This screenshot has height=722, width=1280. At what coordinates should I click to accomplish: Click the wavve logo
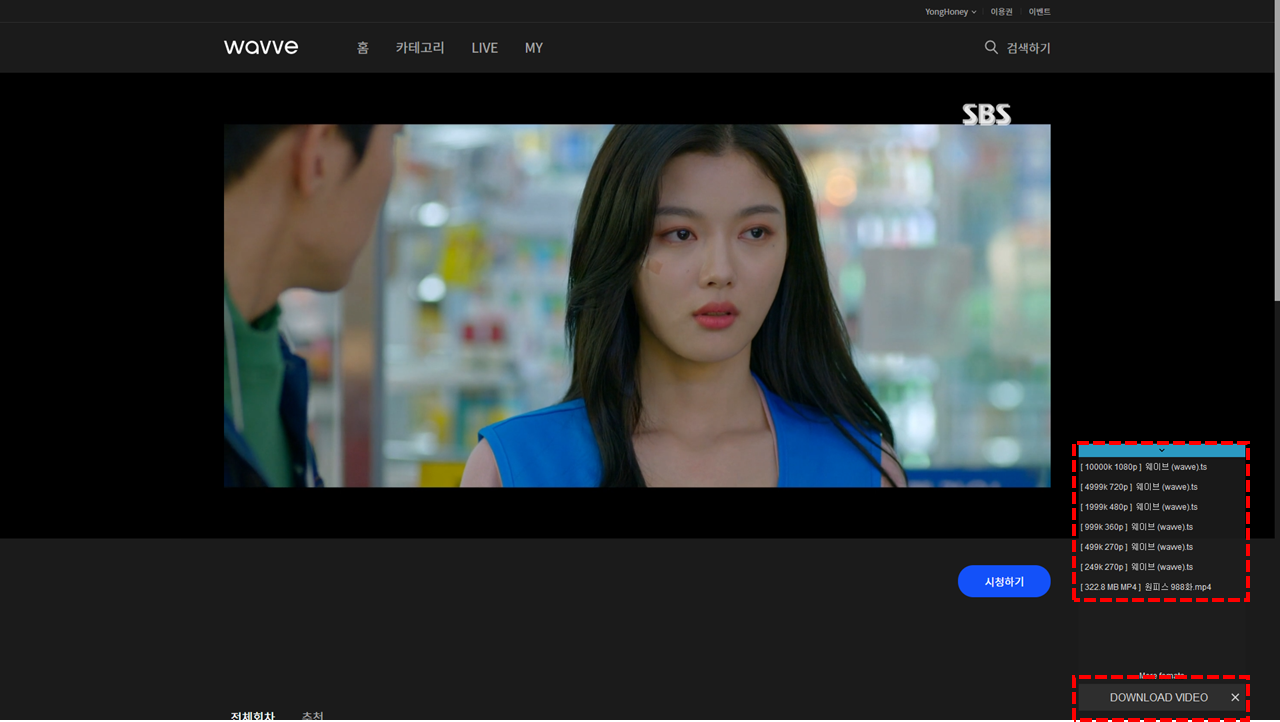point(261,47)
